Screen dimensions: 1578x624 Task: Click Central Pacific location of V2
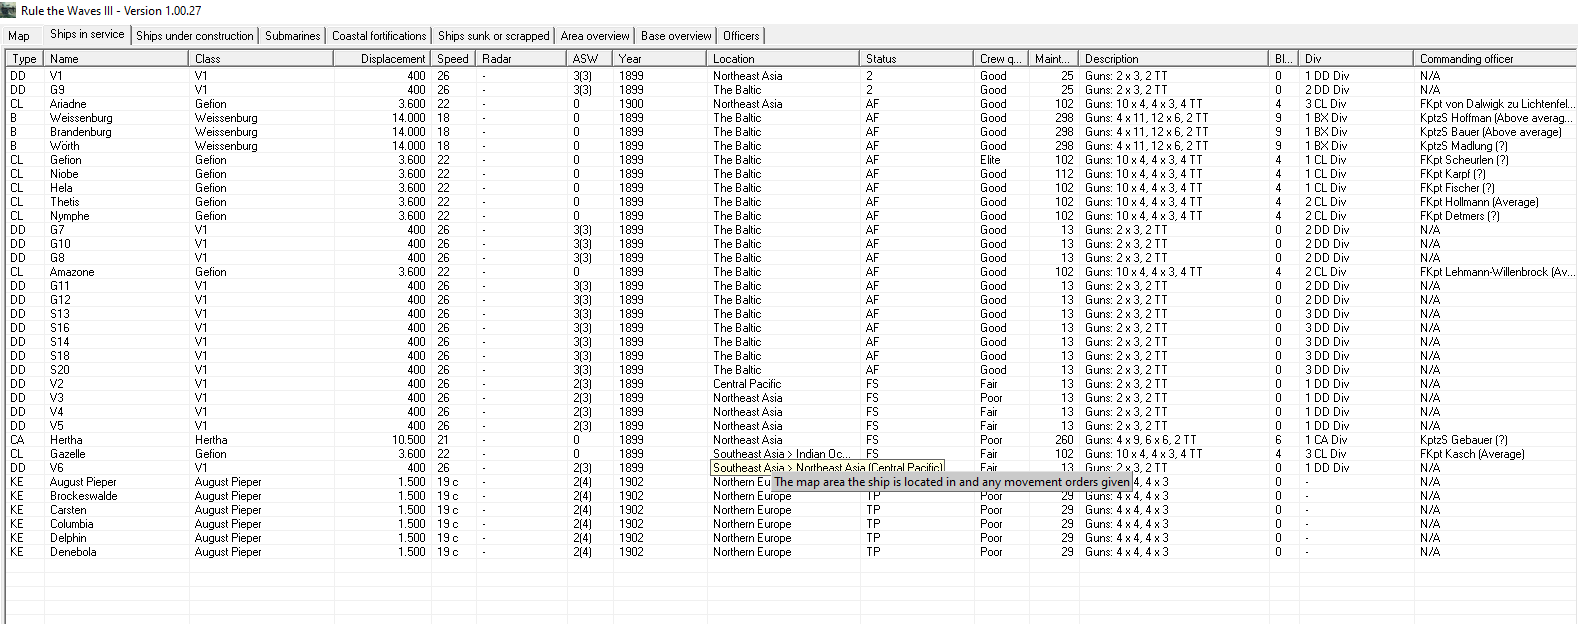[747, 384]
